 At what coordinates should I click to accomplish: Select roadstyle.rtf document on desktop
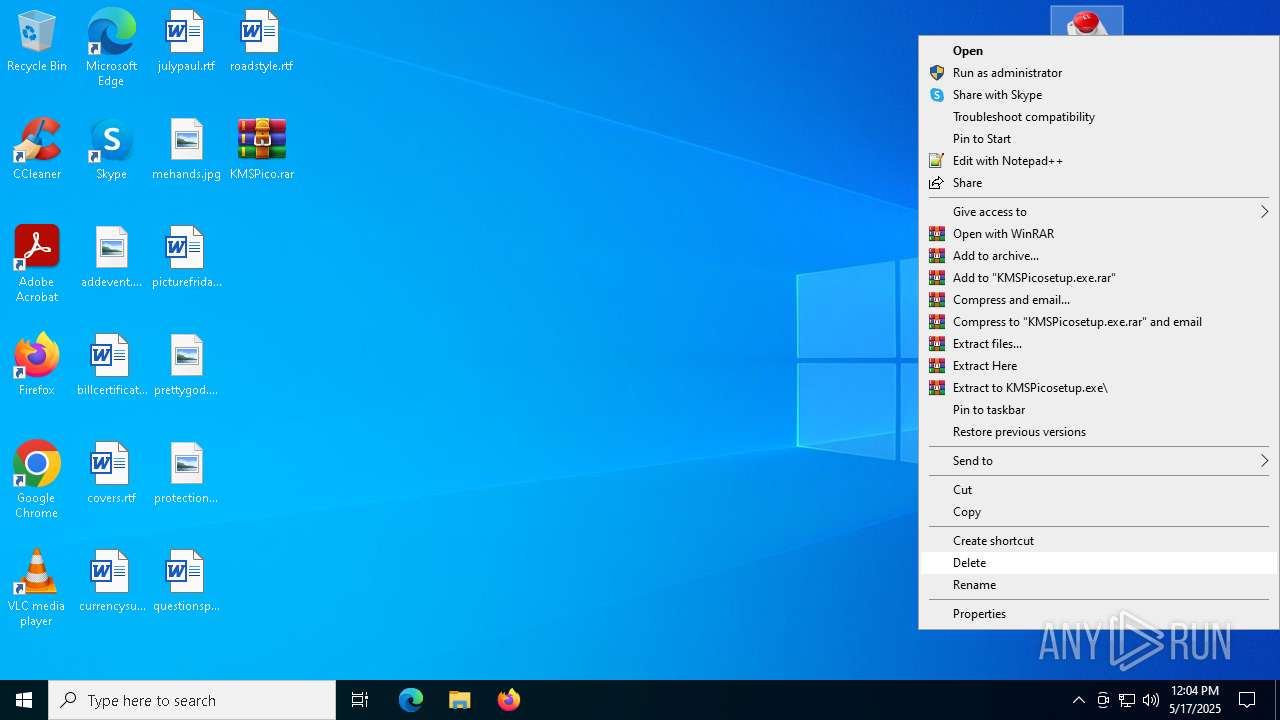point(261,42)
